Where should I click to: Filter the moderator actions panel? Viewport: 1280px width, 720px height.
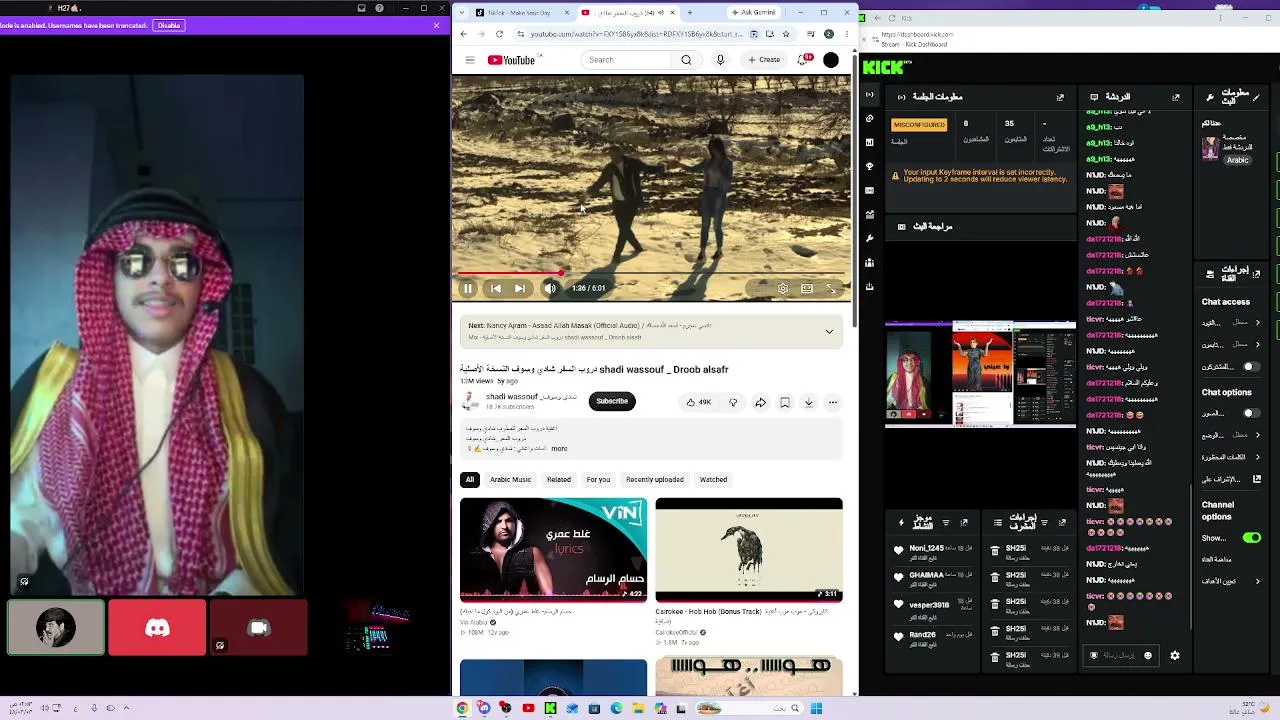click(x=1044, y=522)
